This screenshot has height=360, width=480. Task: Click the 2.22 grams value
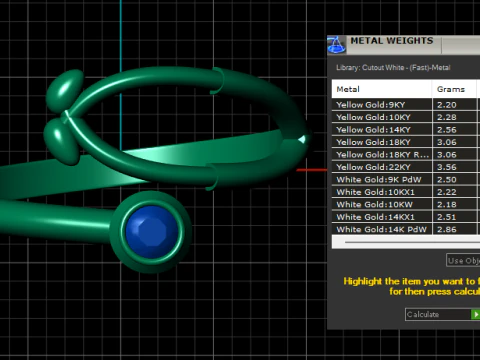pos(447,192)
